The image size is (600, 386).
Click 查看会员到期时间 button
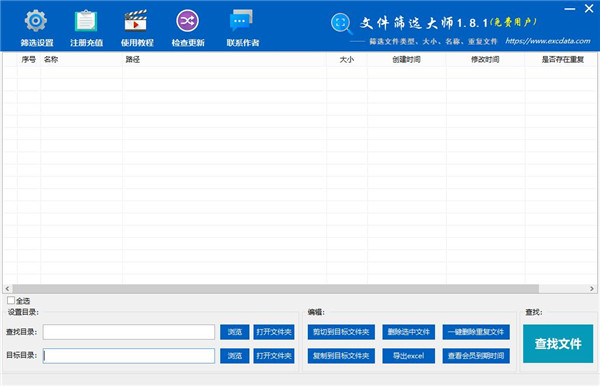[476, 356]
